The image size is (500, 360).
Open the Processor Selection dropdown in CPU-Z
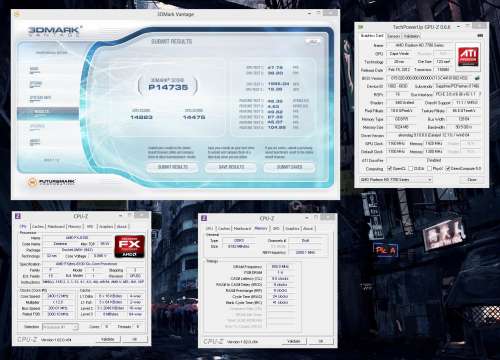pyautogui.click(x=60, y=327)
